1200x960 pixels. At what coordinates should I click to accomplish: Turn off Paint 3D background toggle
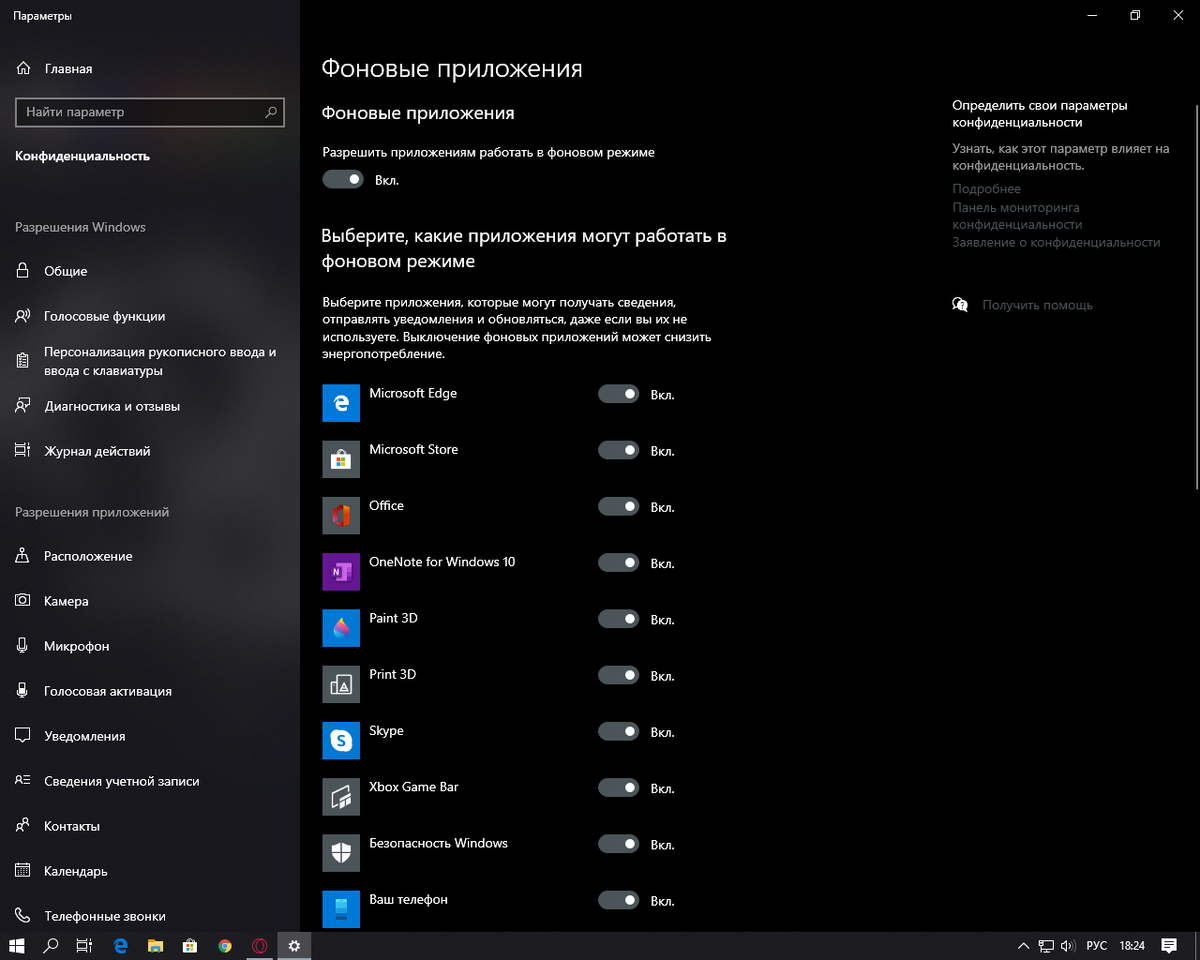[618, 619]
